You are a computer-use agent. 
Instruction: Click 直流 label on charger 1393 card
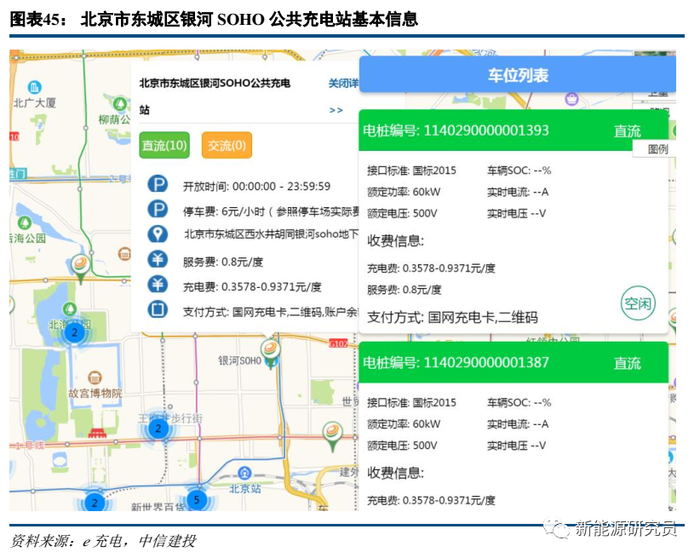pyautogui.click(x=627, y=131)
